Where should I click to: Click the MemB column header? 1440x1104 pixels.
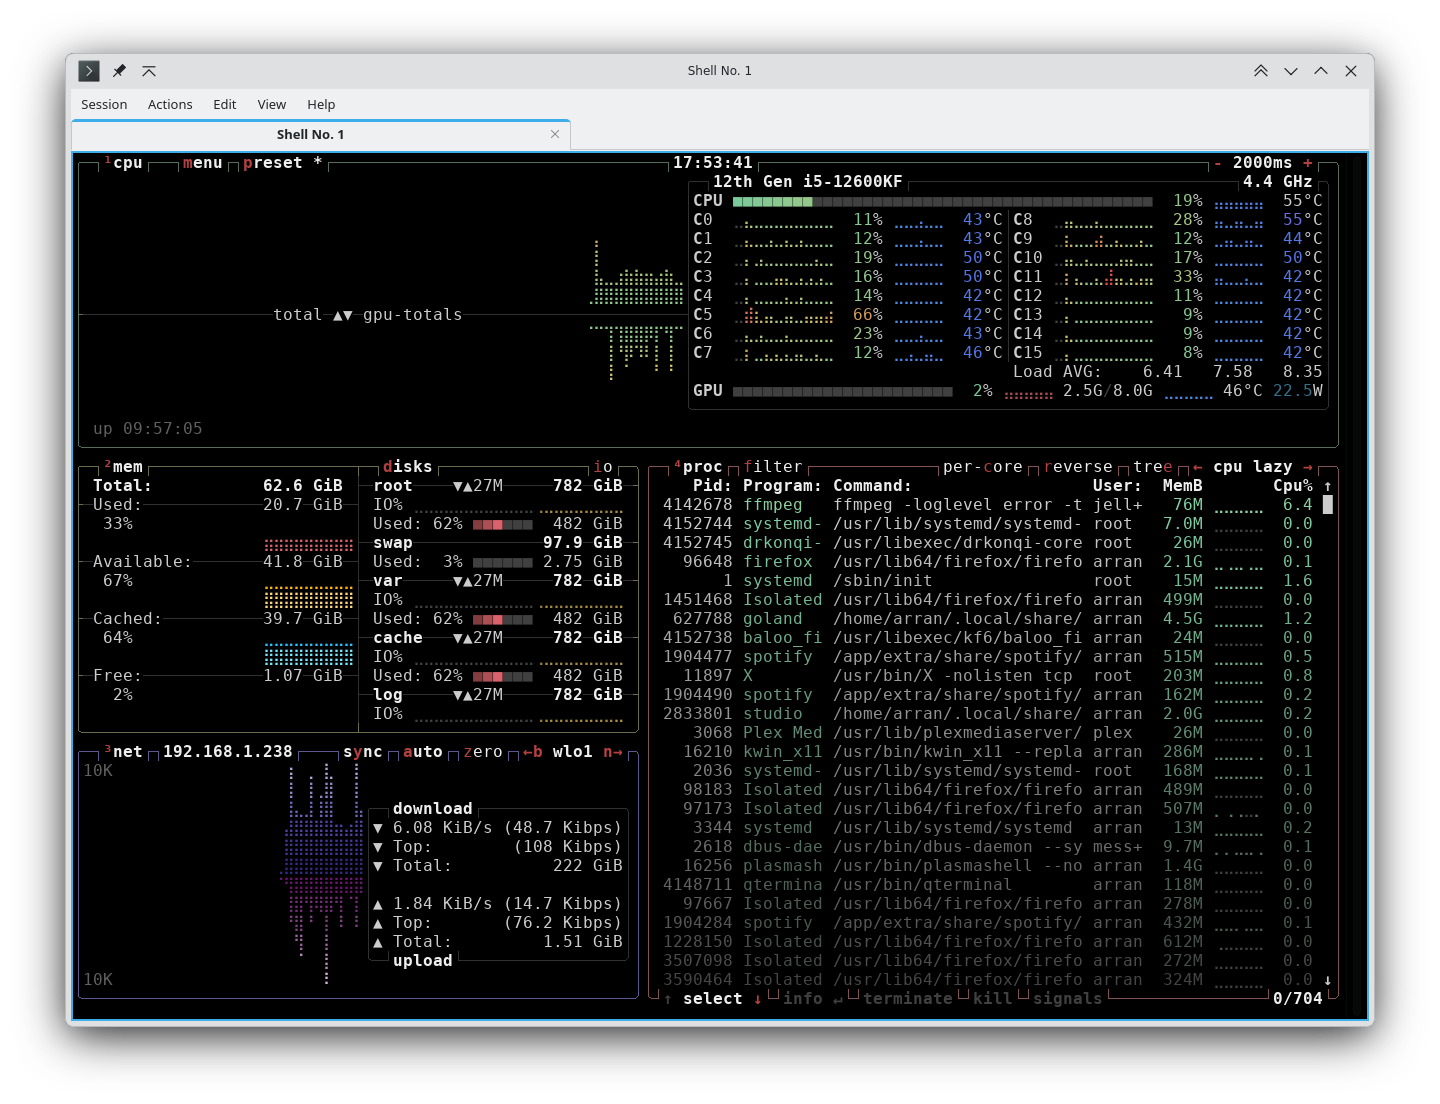tap(1183, 486)
